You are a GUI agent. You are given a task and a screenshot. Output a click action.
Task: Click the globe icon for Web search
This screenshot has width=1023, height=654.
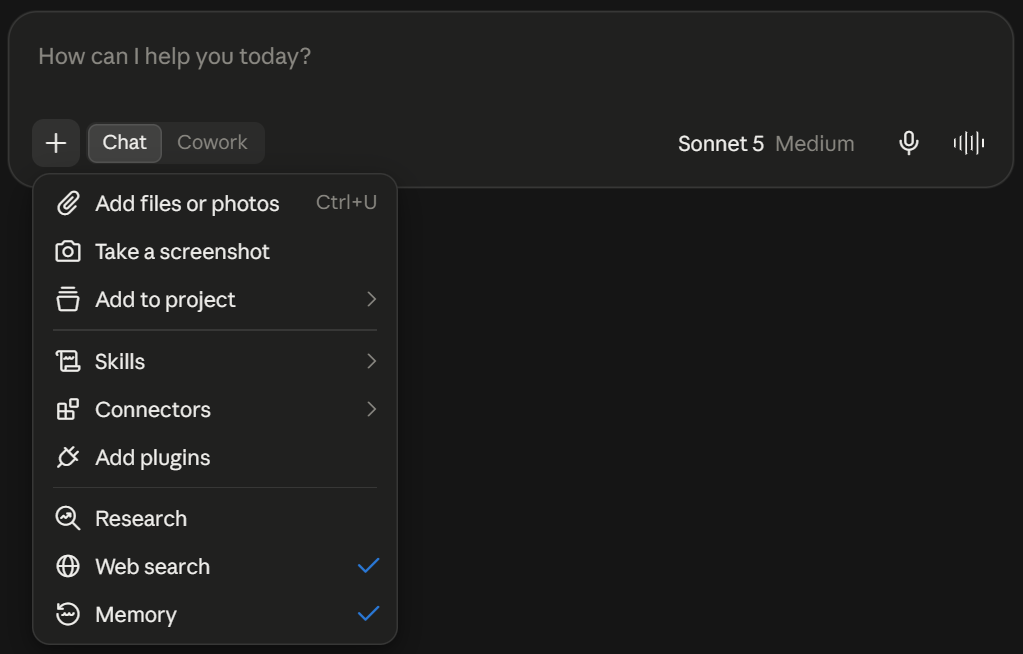[x=68, y=567]
